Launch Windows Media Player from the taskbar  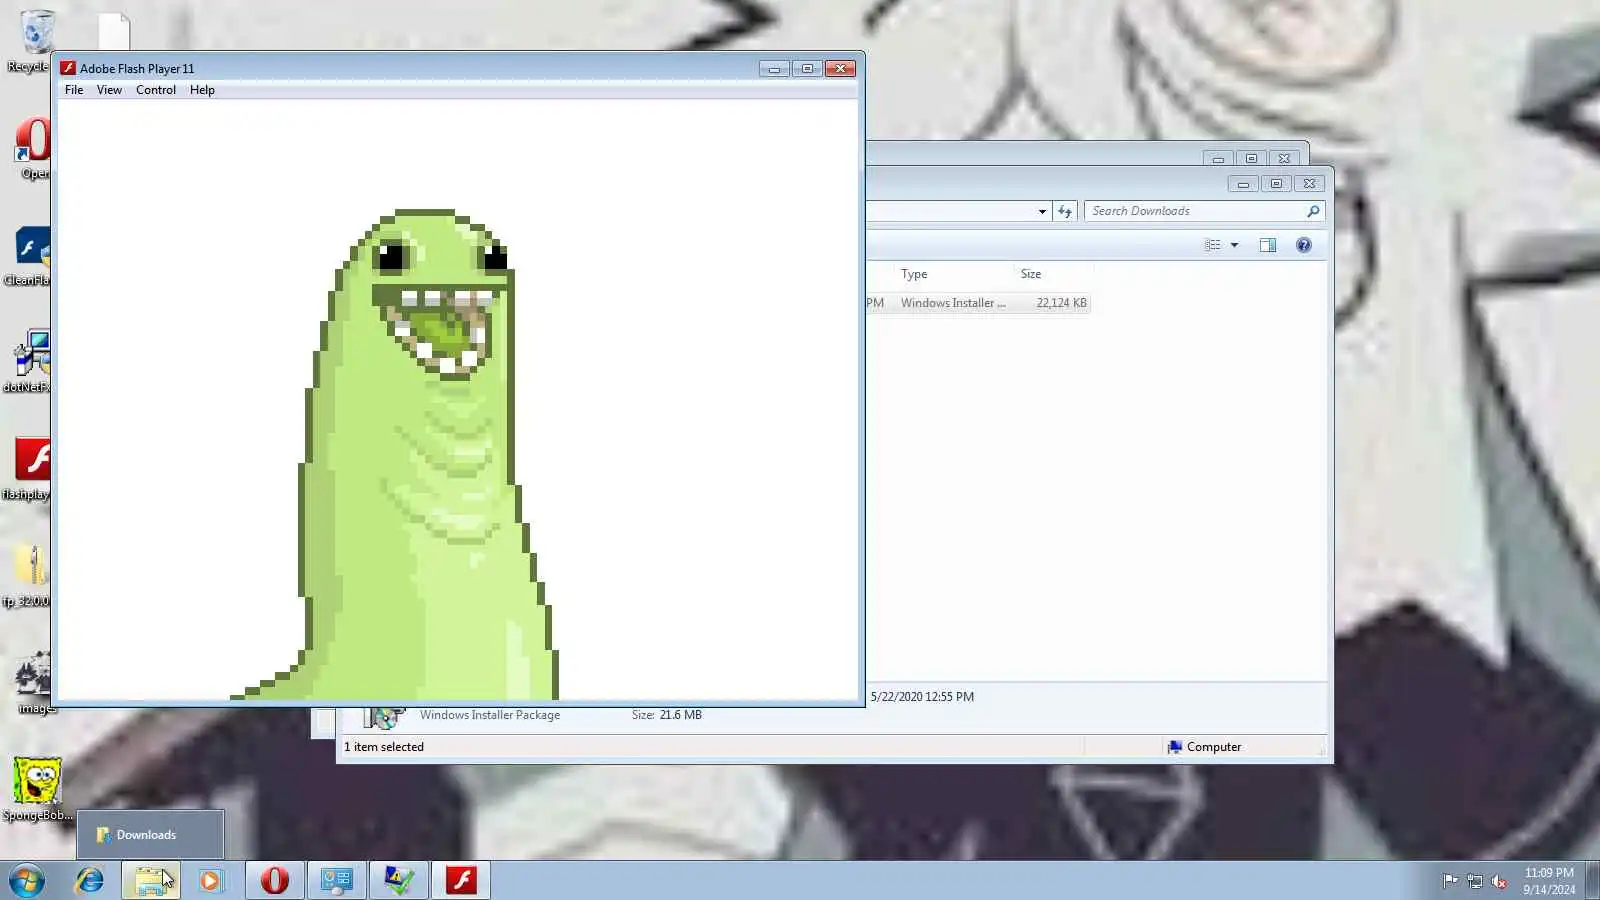(x=210, y=880)
